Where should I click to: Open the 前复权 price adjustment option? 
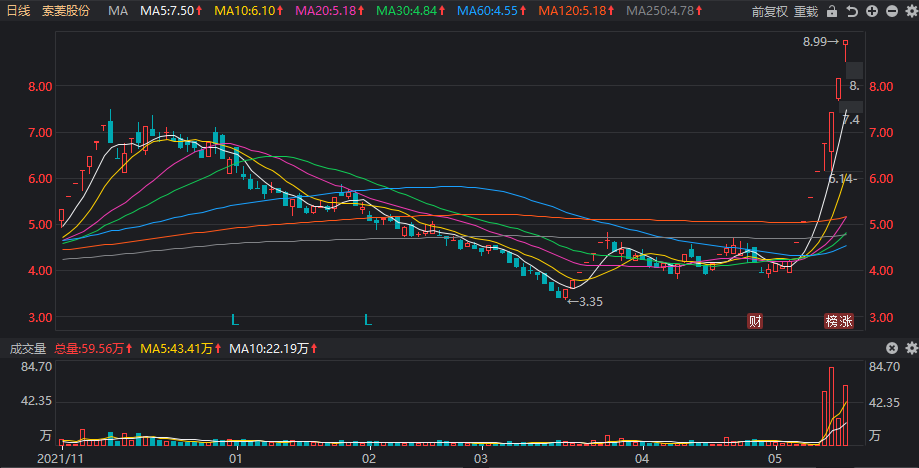pyautogui.click(x=770, y=11)
